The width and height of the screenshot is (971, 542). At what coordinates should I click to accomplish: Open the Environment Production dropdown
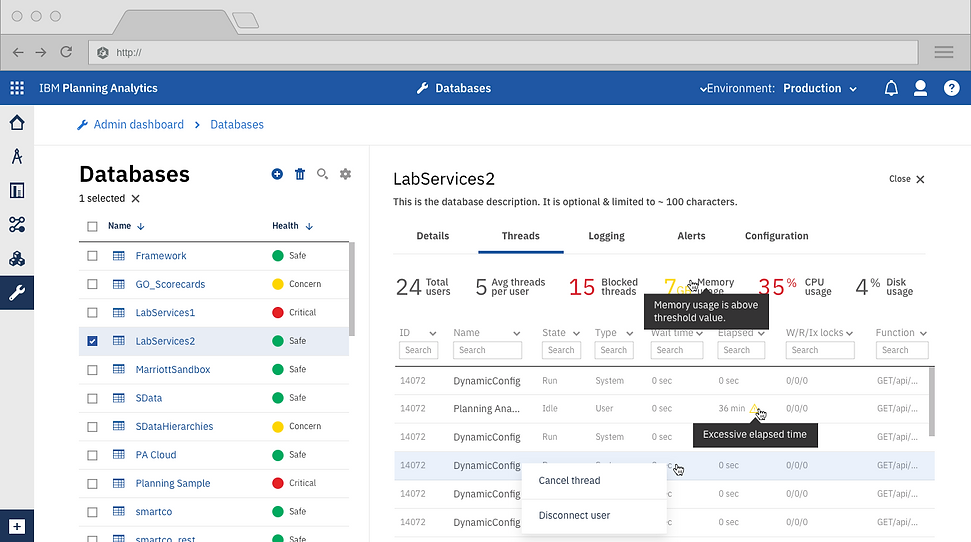pos(820,89)
